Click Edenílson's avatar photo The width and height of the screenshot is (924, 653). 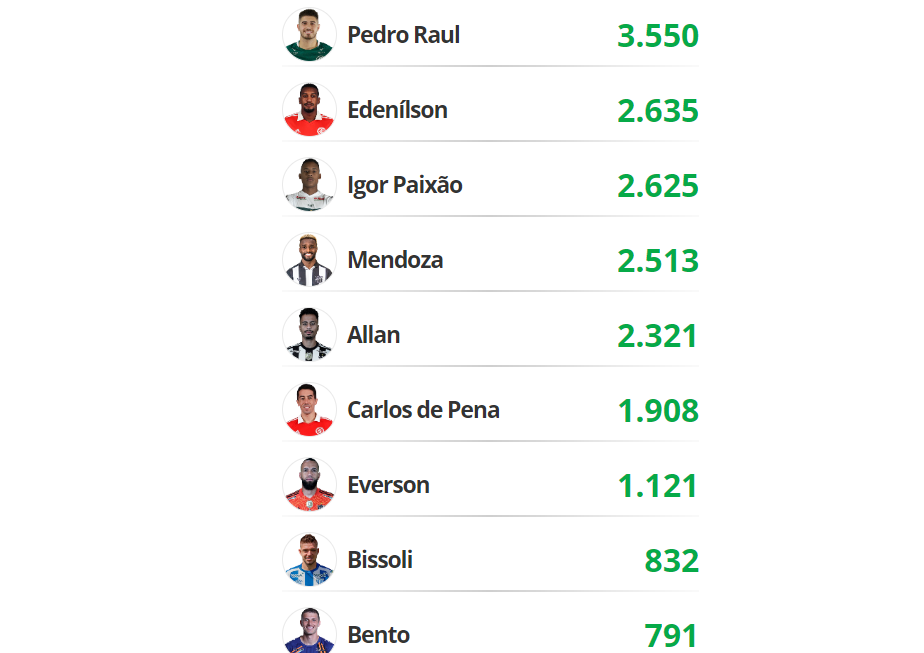click(309, 110)
